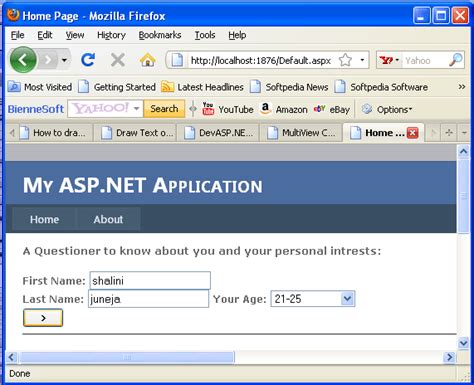
Task: Click the toolbar separator grip icon
Action: (193, 109)
